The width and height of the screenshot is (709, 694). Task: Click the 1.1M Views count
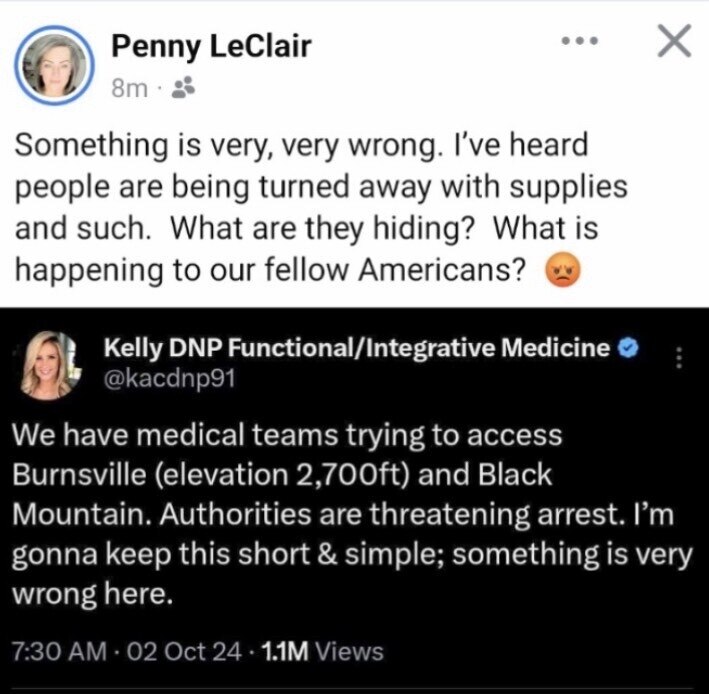pyautogui.click(x=320, y=652)
